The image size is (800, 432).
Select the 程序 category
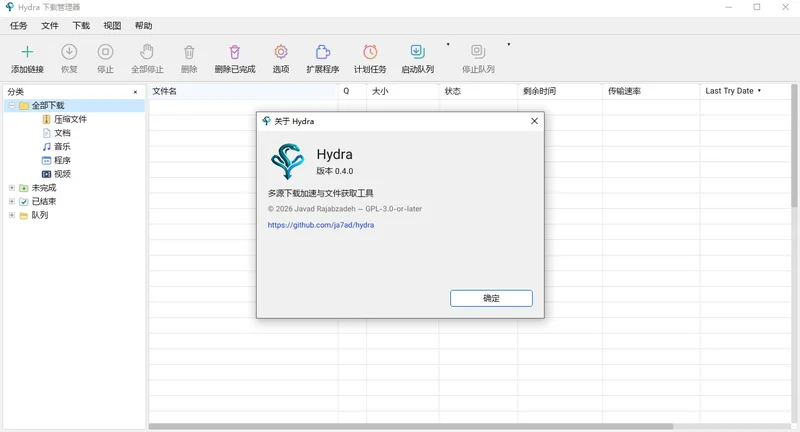coord(62,160)
